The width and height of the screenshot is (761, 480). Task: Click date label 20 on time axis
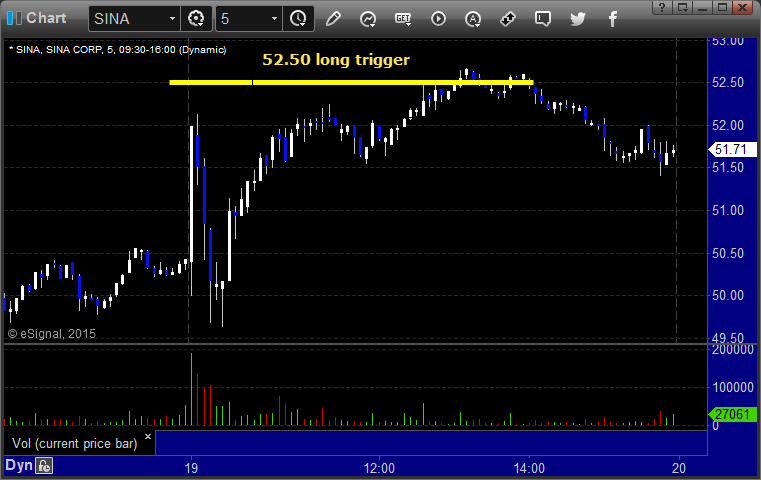[x=678, y=468]
